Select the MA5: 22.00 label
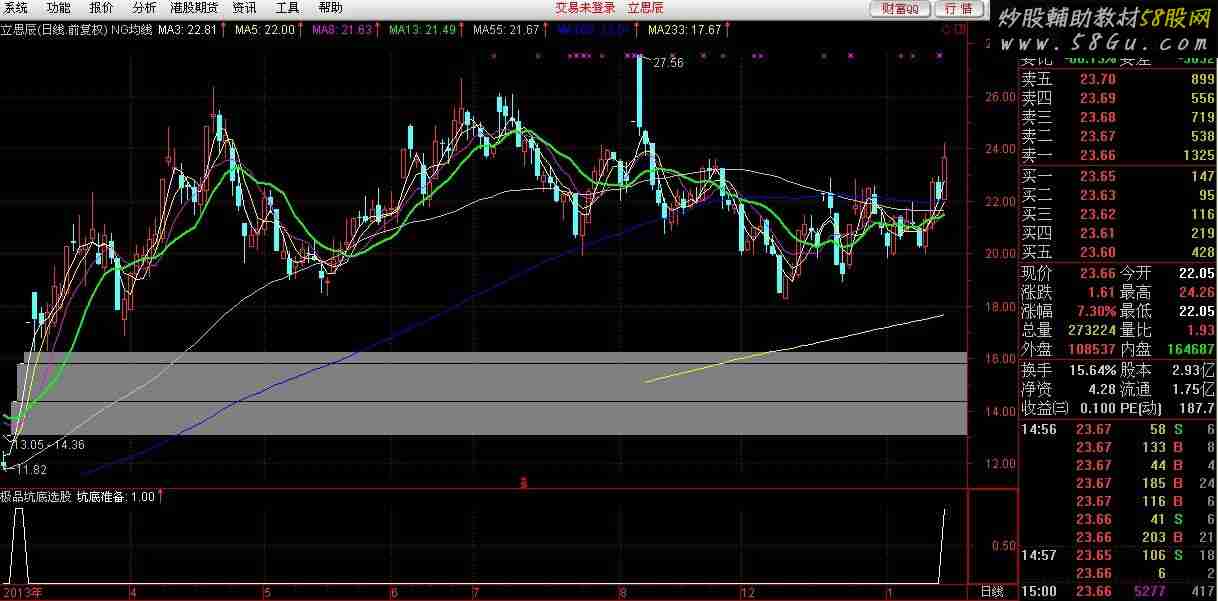The image size is (1218, 601). tap(265, 30)
